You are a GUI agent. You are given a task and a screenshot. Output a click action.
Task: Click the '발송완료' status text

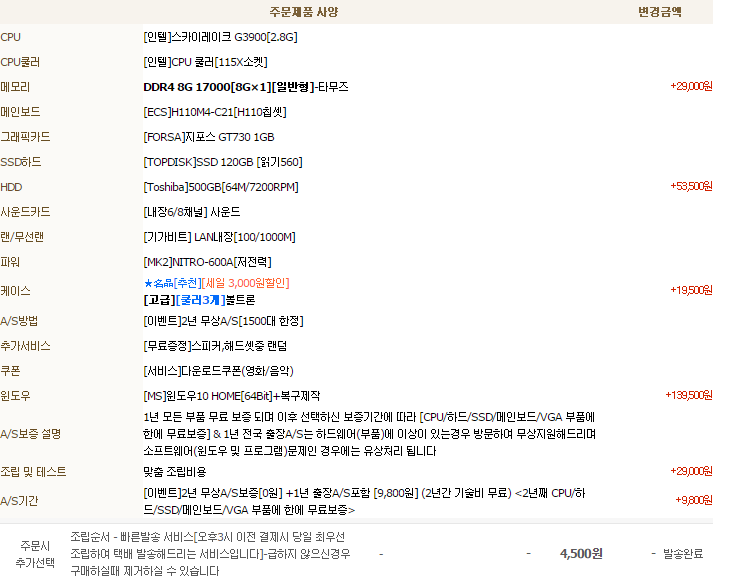(x=683, y=554)
